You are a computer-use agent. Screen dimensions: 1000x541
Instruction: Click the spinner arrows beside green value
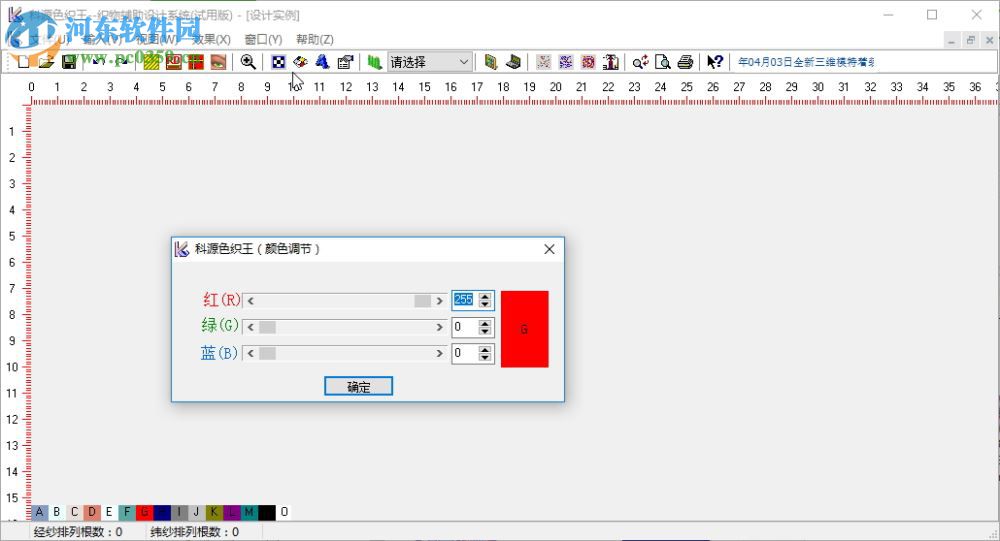point(485,327)
